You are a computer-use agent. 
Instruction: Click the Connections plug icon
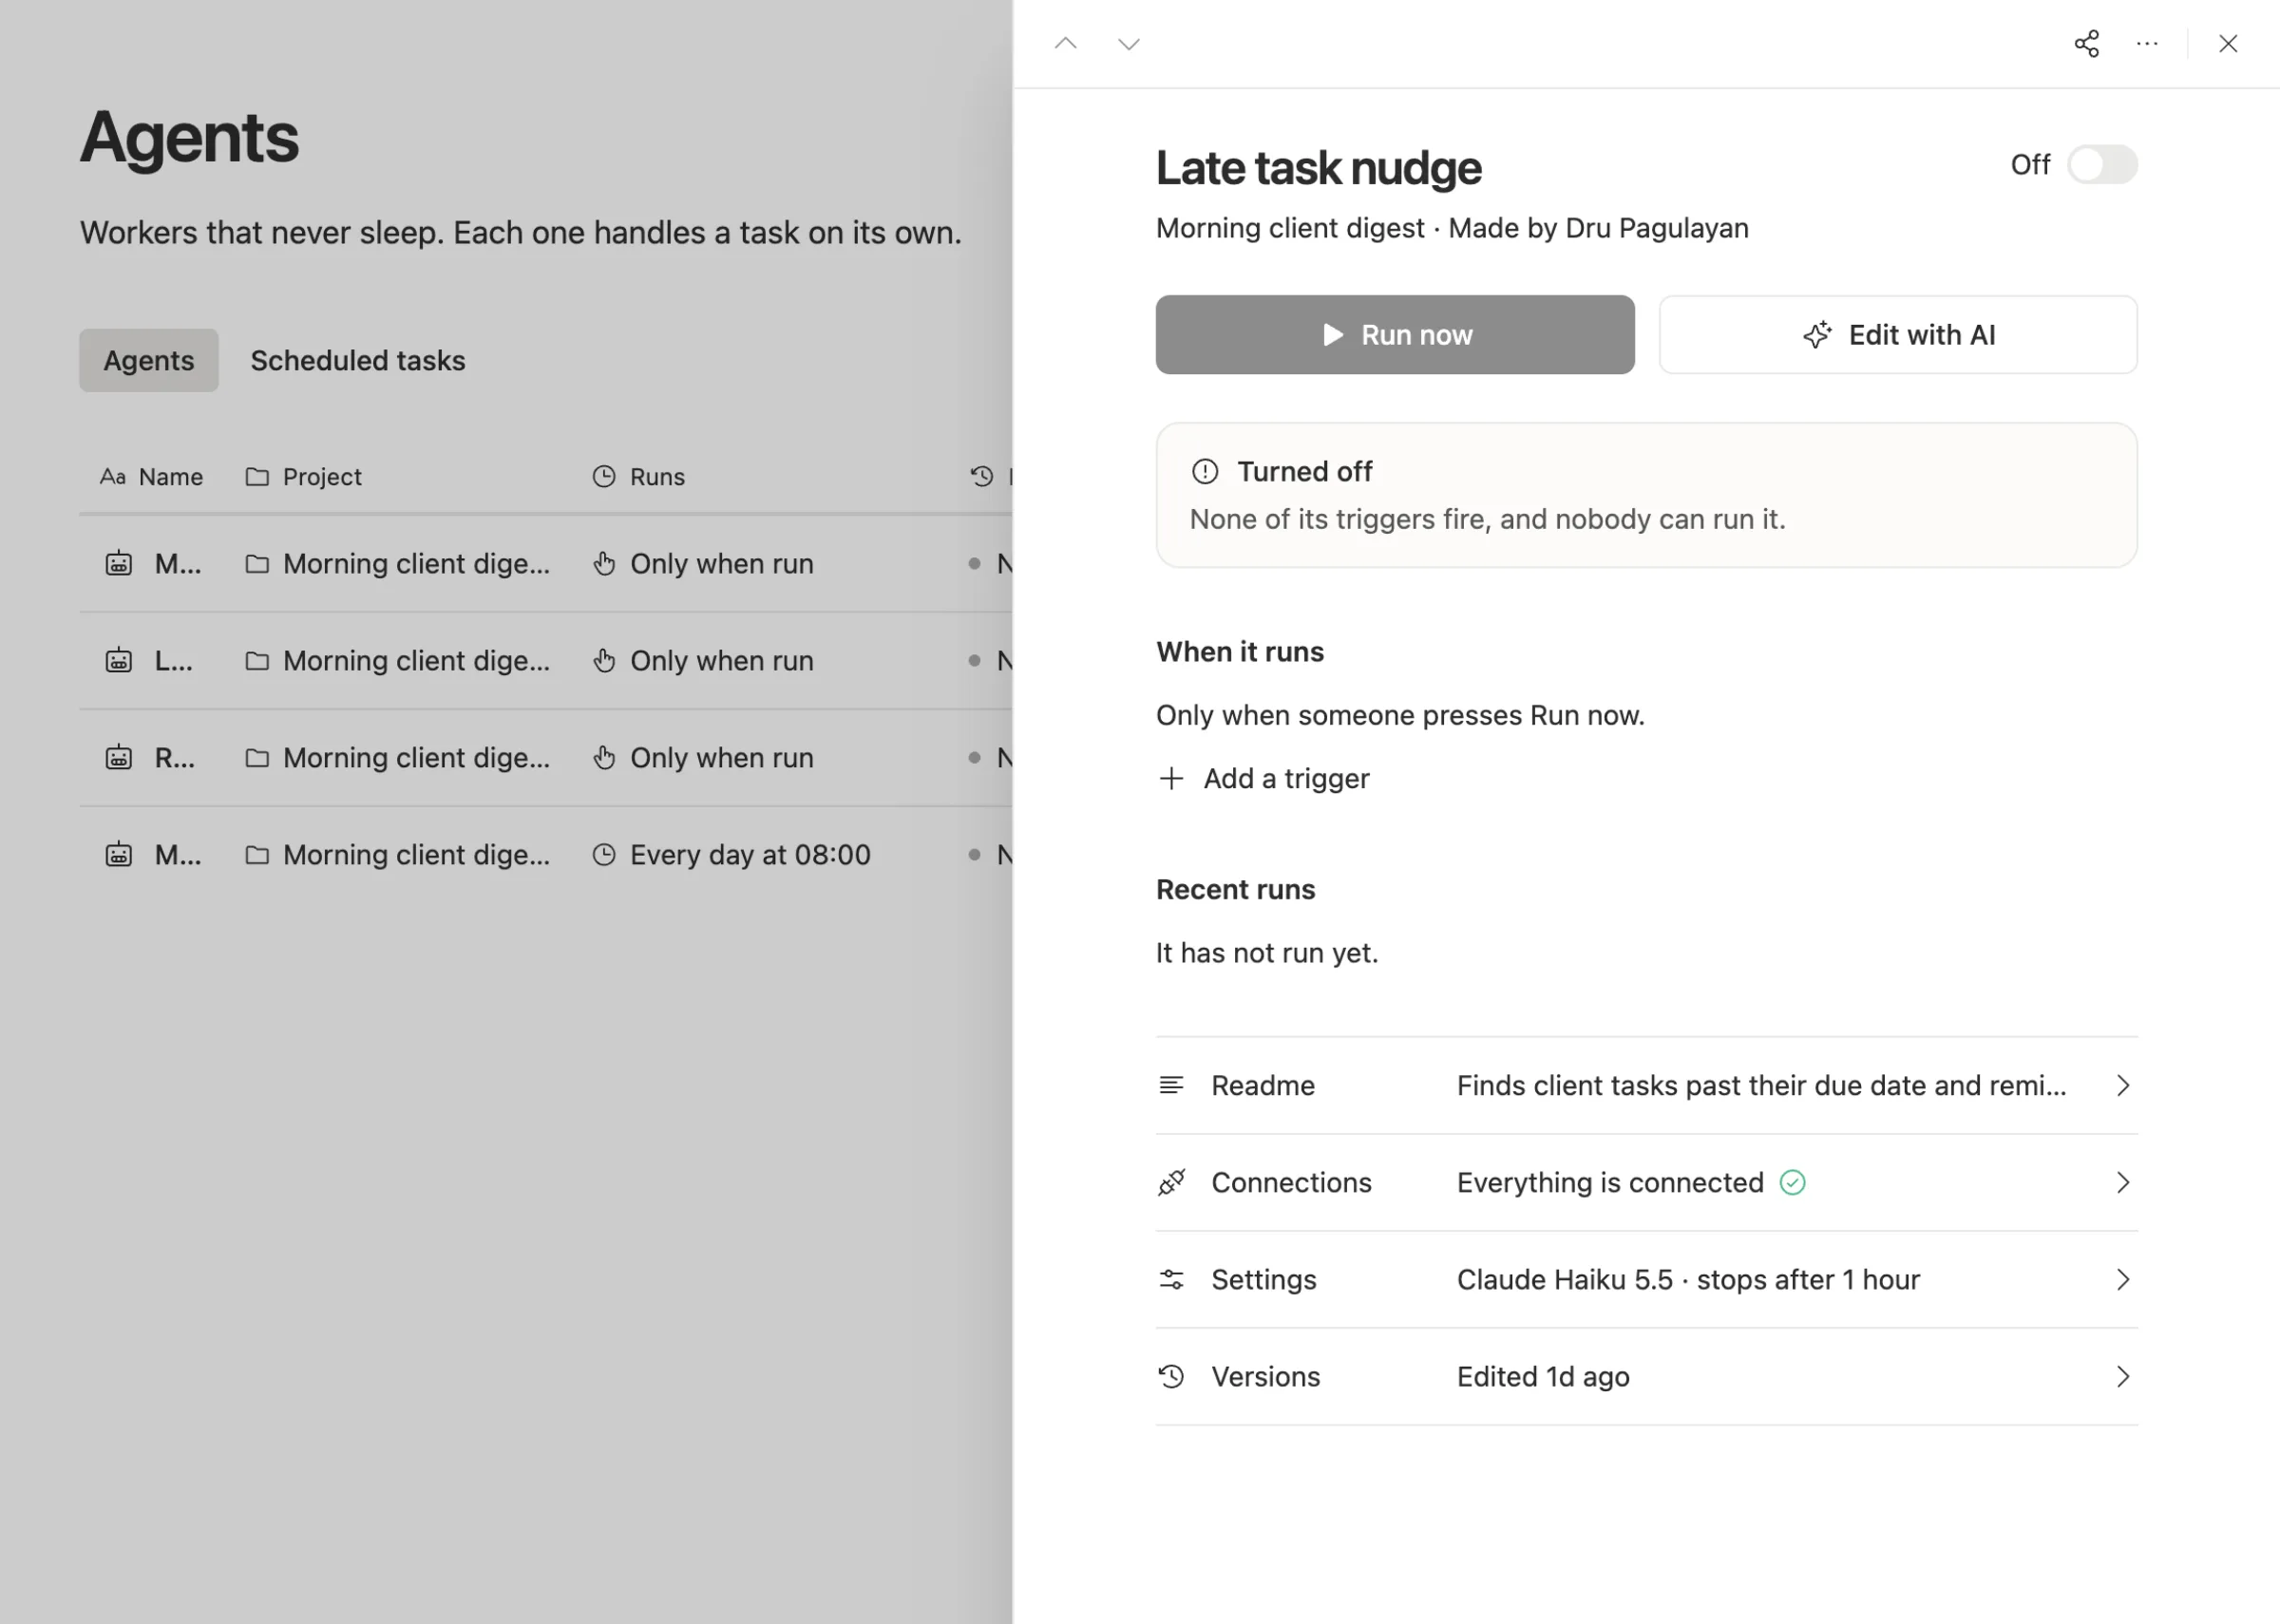pos(1171,1182)
